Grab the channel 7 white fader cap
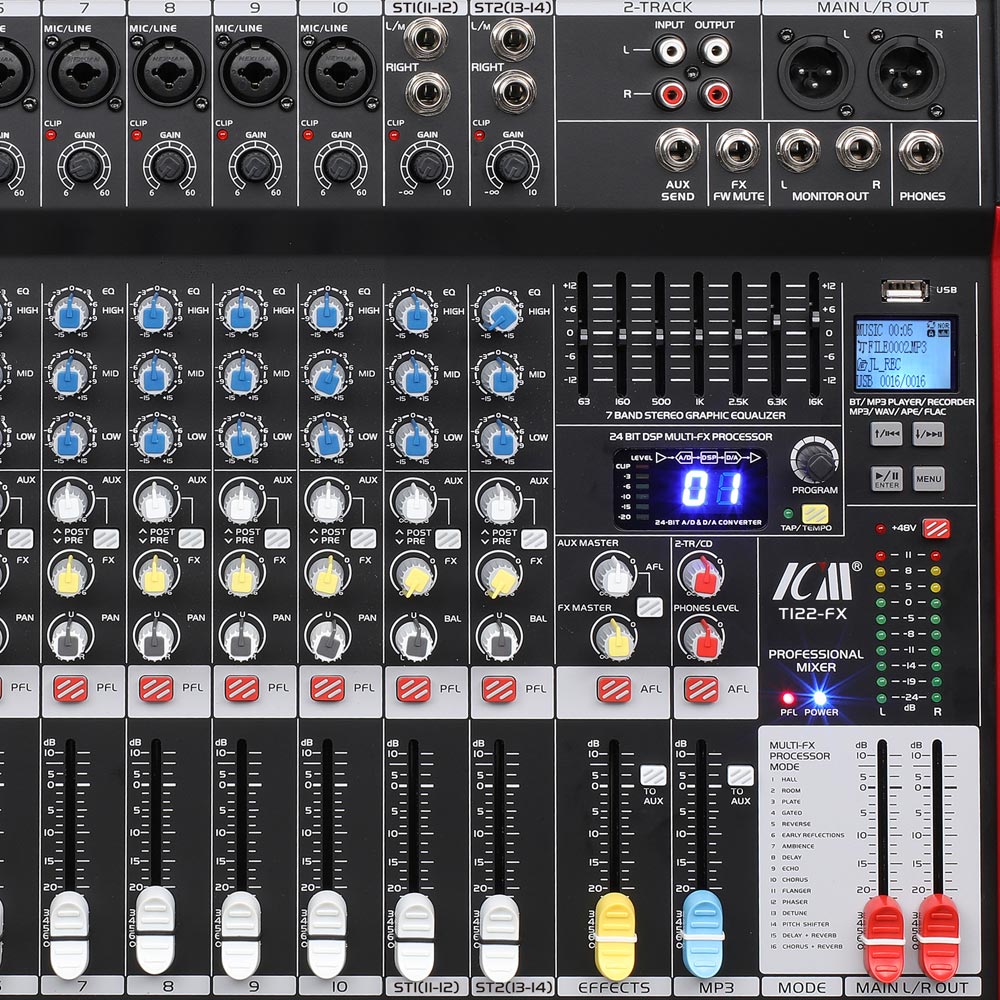Screen dimensions: 1000x1000 [x=69, y=934]
